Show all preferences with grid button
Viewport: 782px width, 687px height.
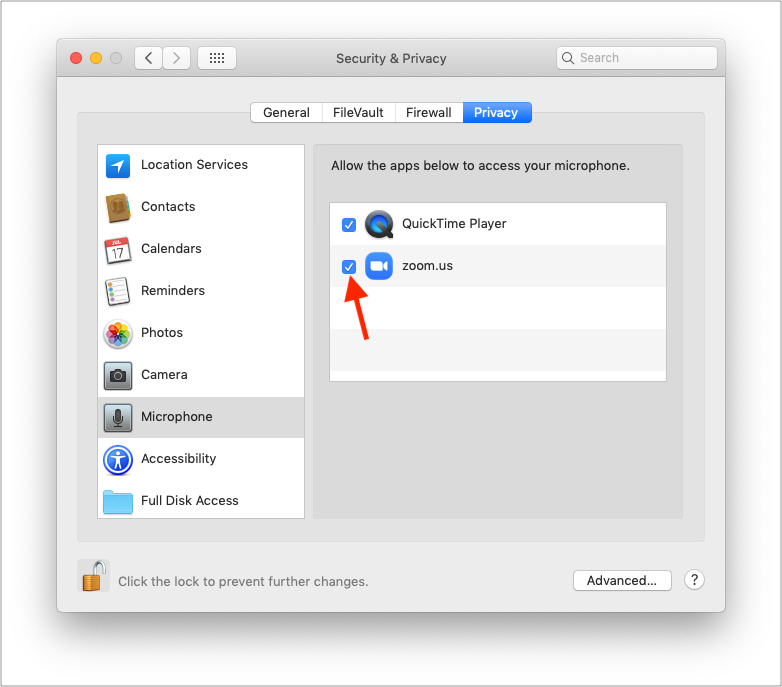[x=217, y=58]
